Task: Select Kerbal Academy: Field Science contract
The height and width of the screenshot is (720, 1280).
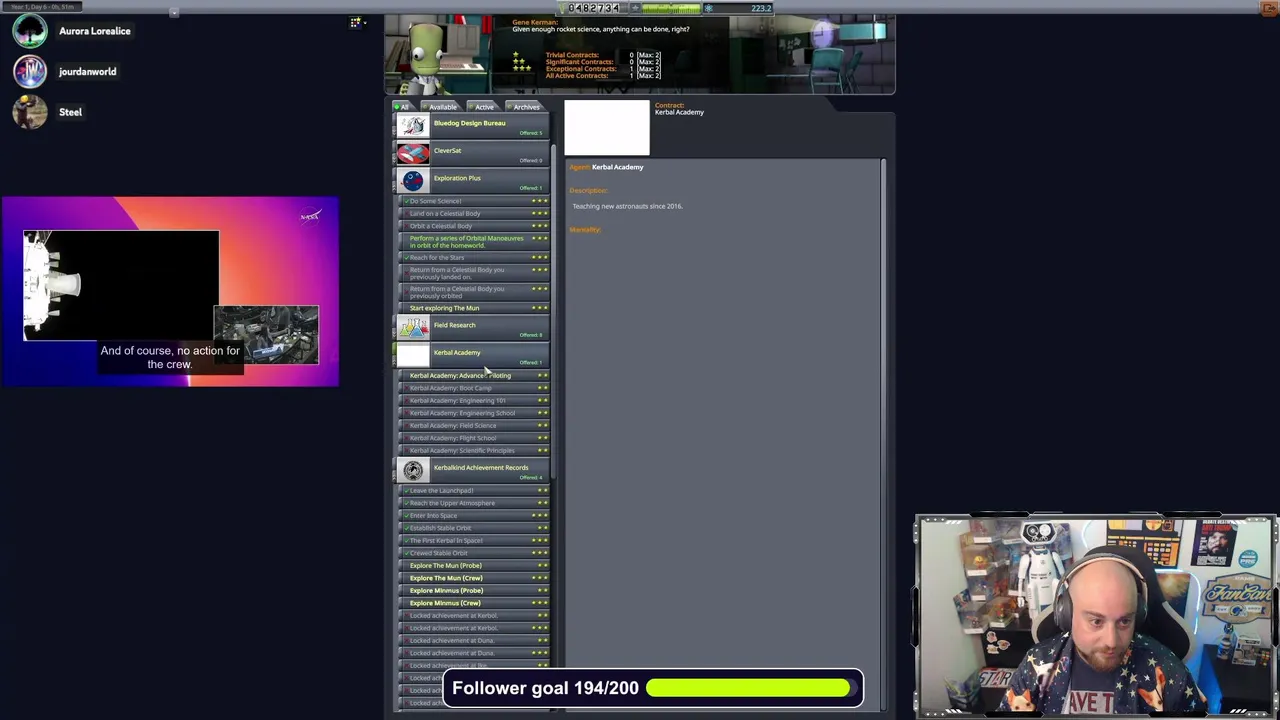Action: click(x=475, y=426)
